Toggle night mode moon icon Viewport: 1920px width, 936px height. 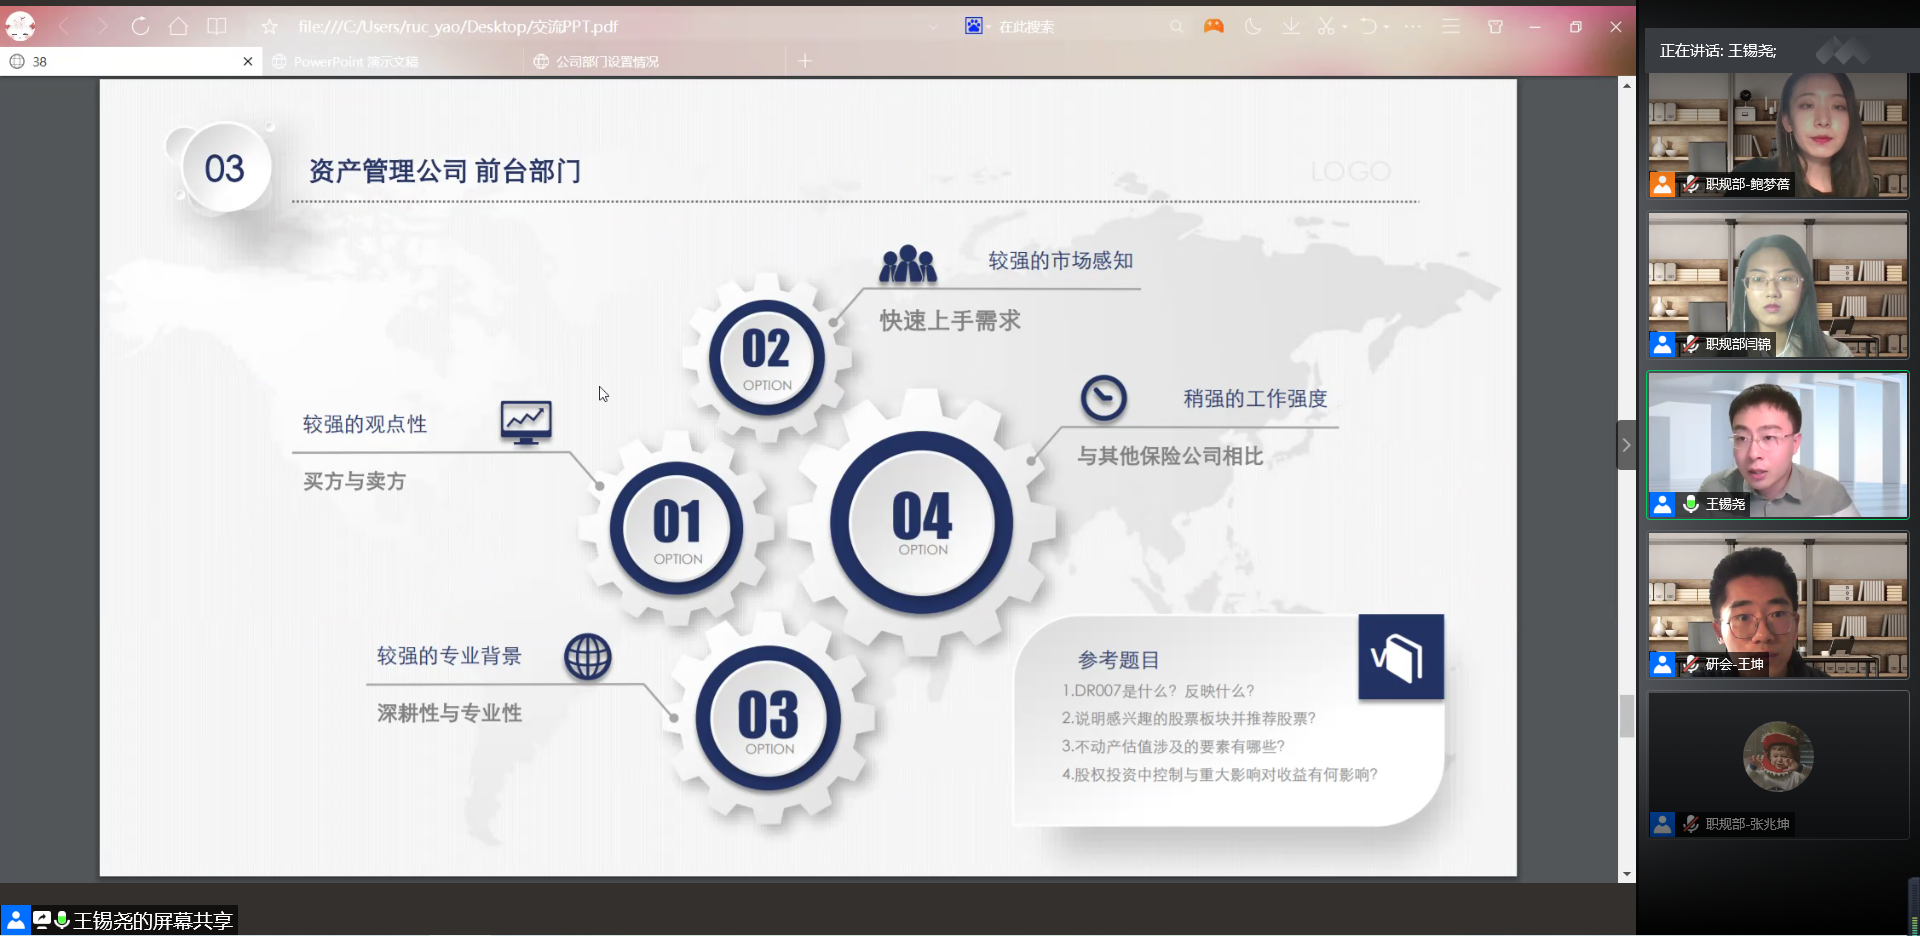(1252, 27)
